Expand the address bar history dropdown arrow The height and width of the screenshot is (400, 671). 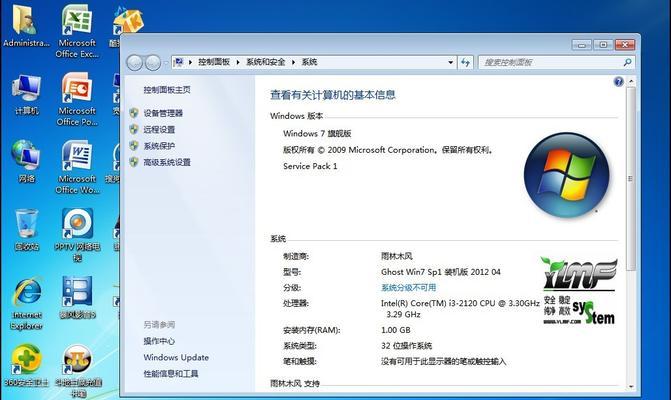click(451, 62)
